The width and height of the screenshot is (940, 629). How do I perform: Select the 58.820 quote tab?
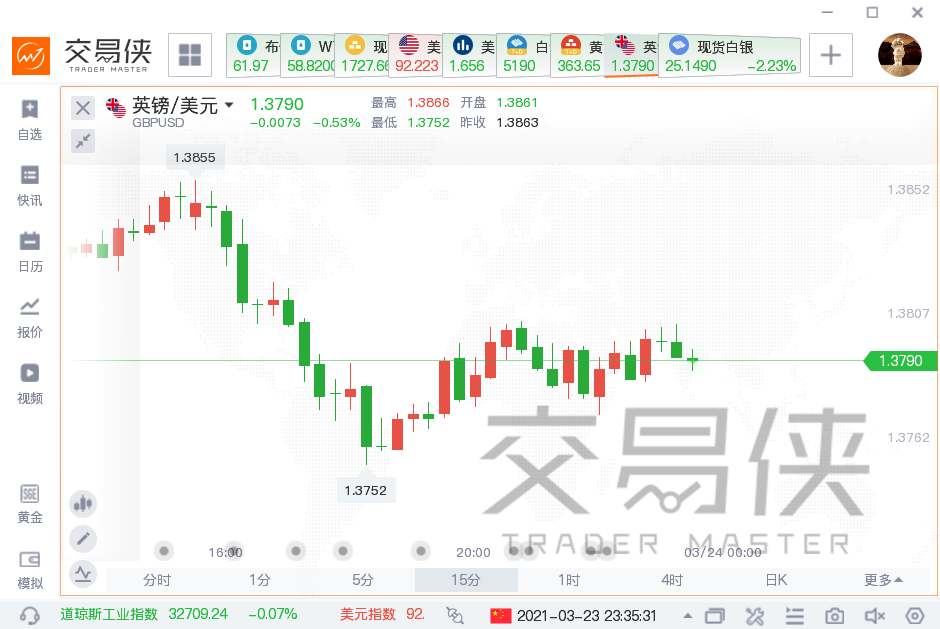(308, 55)
